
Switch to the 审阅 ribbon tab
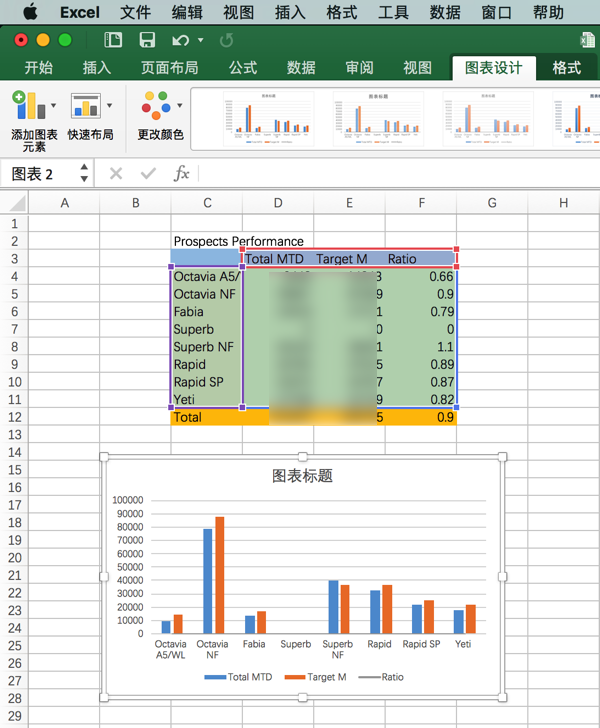359,68
